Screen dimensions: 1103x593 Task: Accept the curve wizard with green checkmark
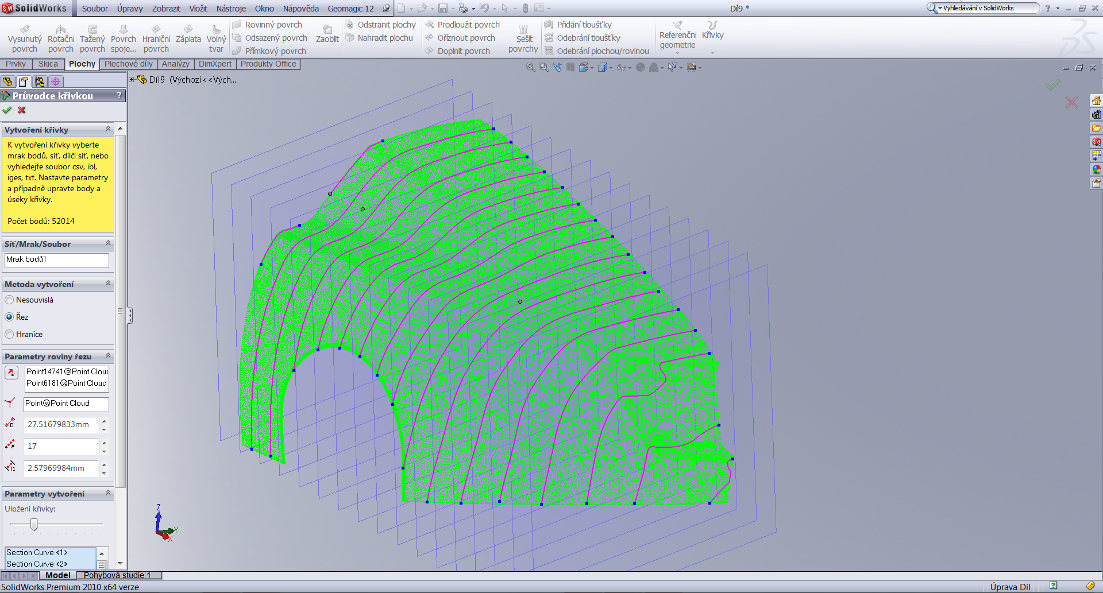point(8,110)
